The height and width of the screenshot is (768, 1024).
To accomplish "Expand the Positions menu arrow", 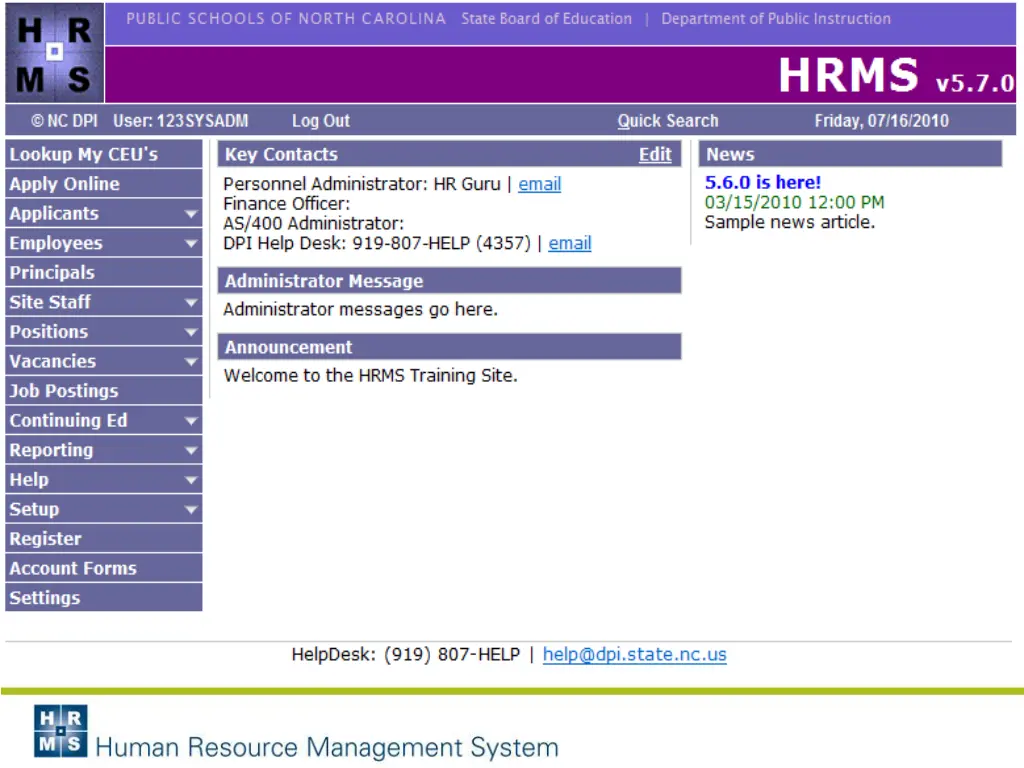I will pyautogui.click(x=191, y=332).
